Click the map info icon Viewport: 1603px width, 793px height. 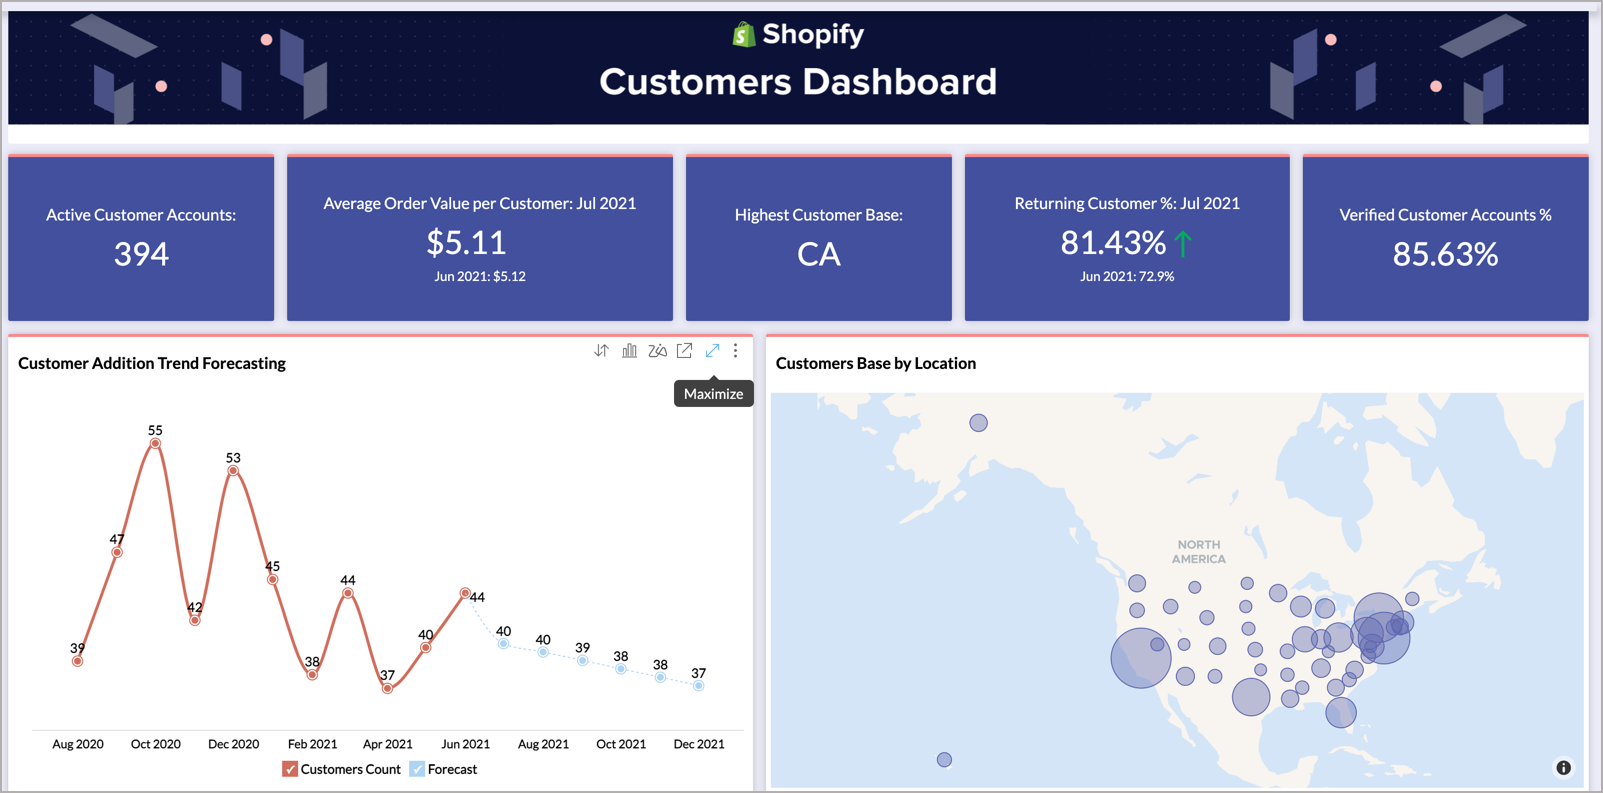click(1563, 768)
